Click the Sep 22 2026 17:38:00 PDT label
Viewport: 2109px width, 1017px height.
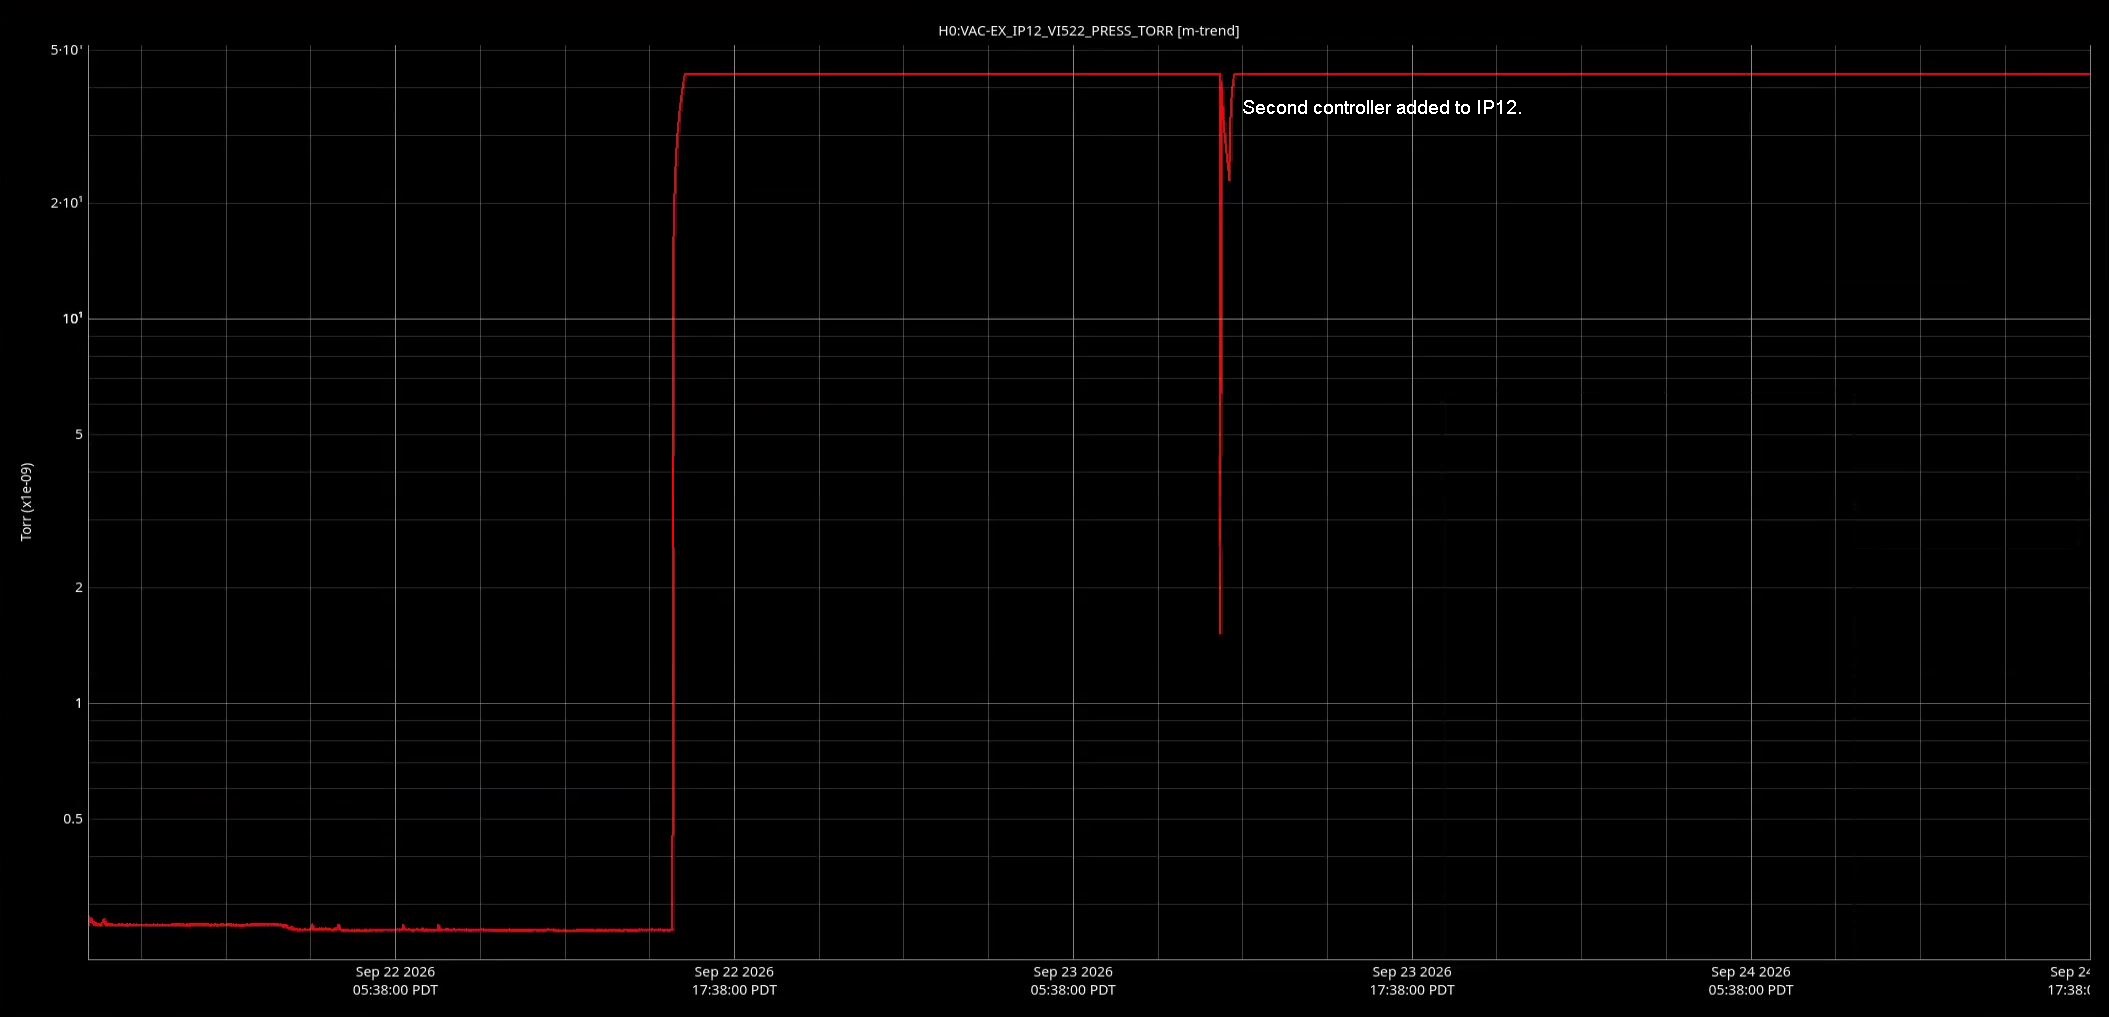(734, 981)
